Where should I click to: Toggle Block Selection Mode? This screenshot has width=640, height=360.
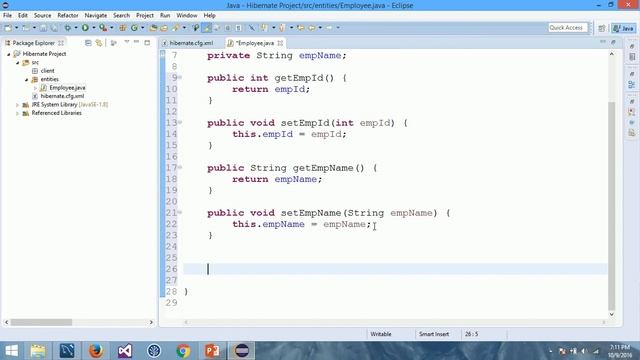[x=228, y=28]
